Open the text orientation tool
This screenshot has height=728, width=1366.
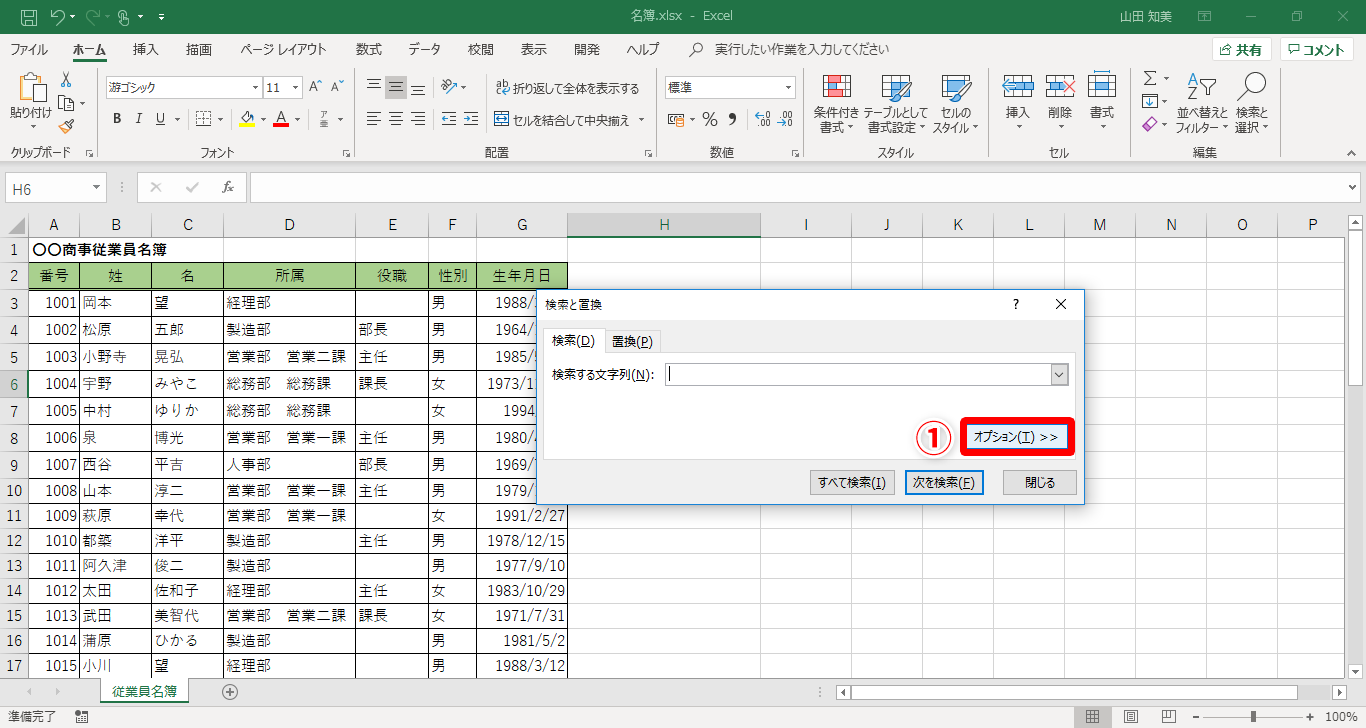pyautogui.click(x=449, y=87)
